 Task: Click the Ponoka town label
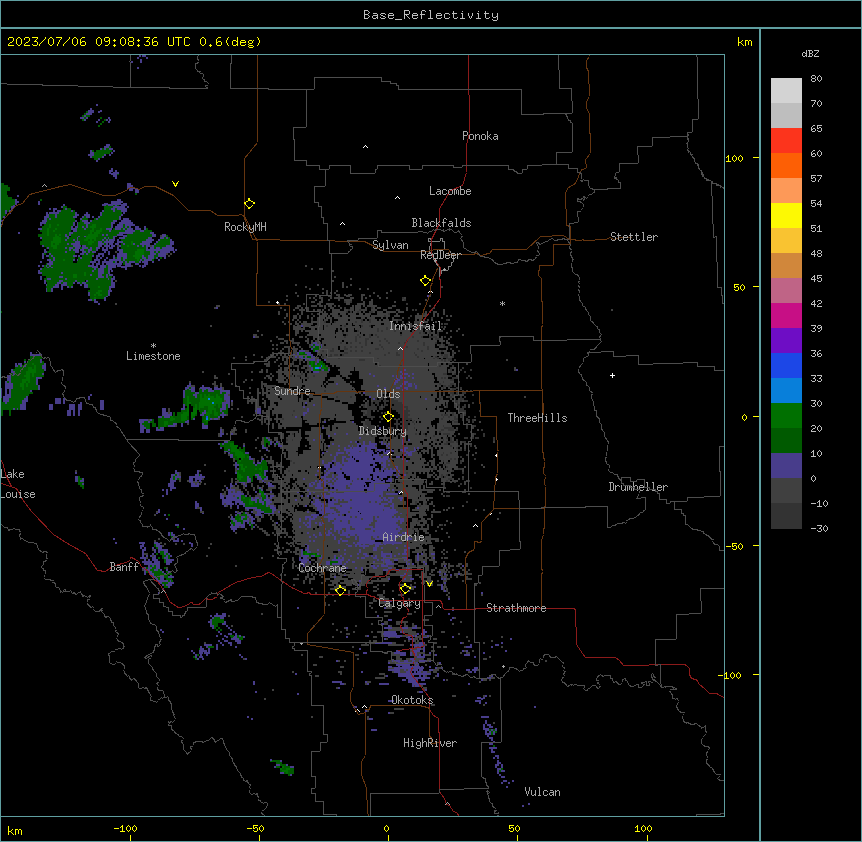point(480,136)
